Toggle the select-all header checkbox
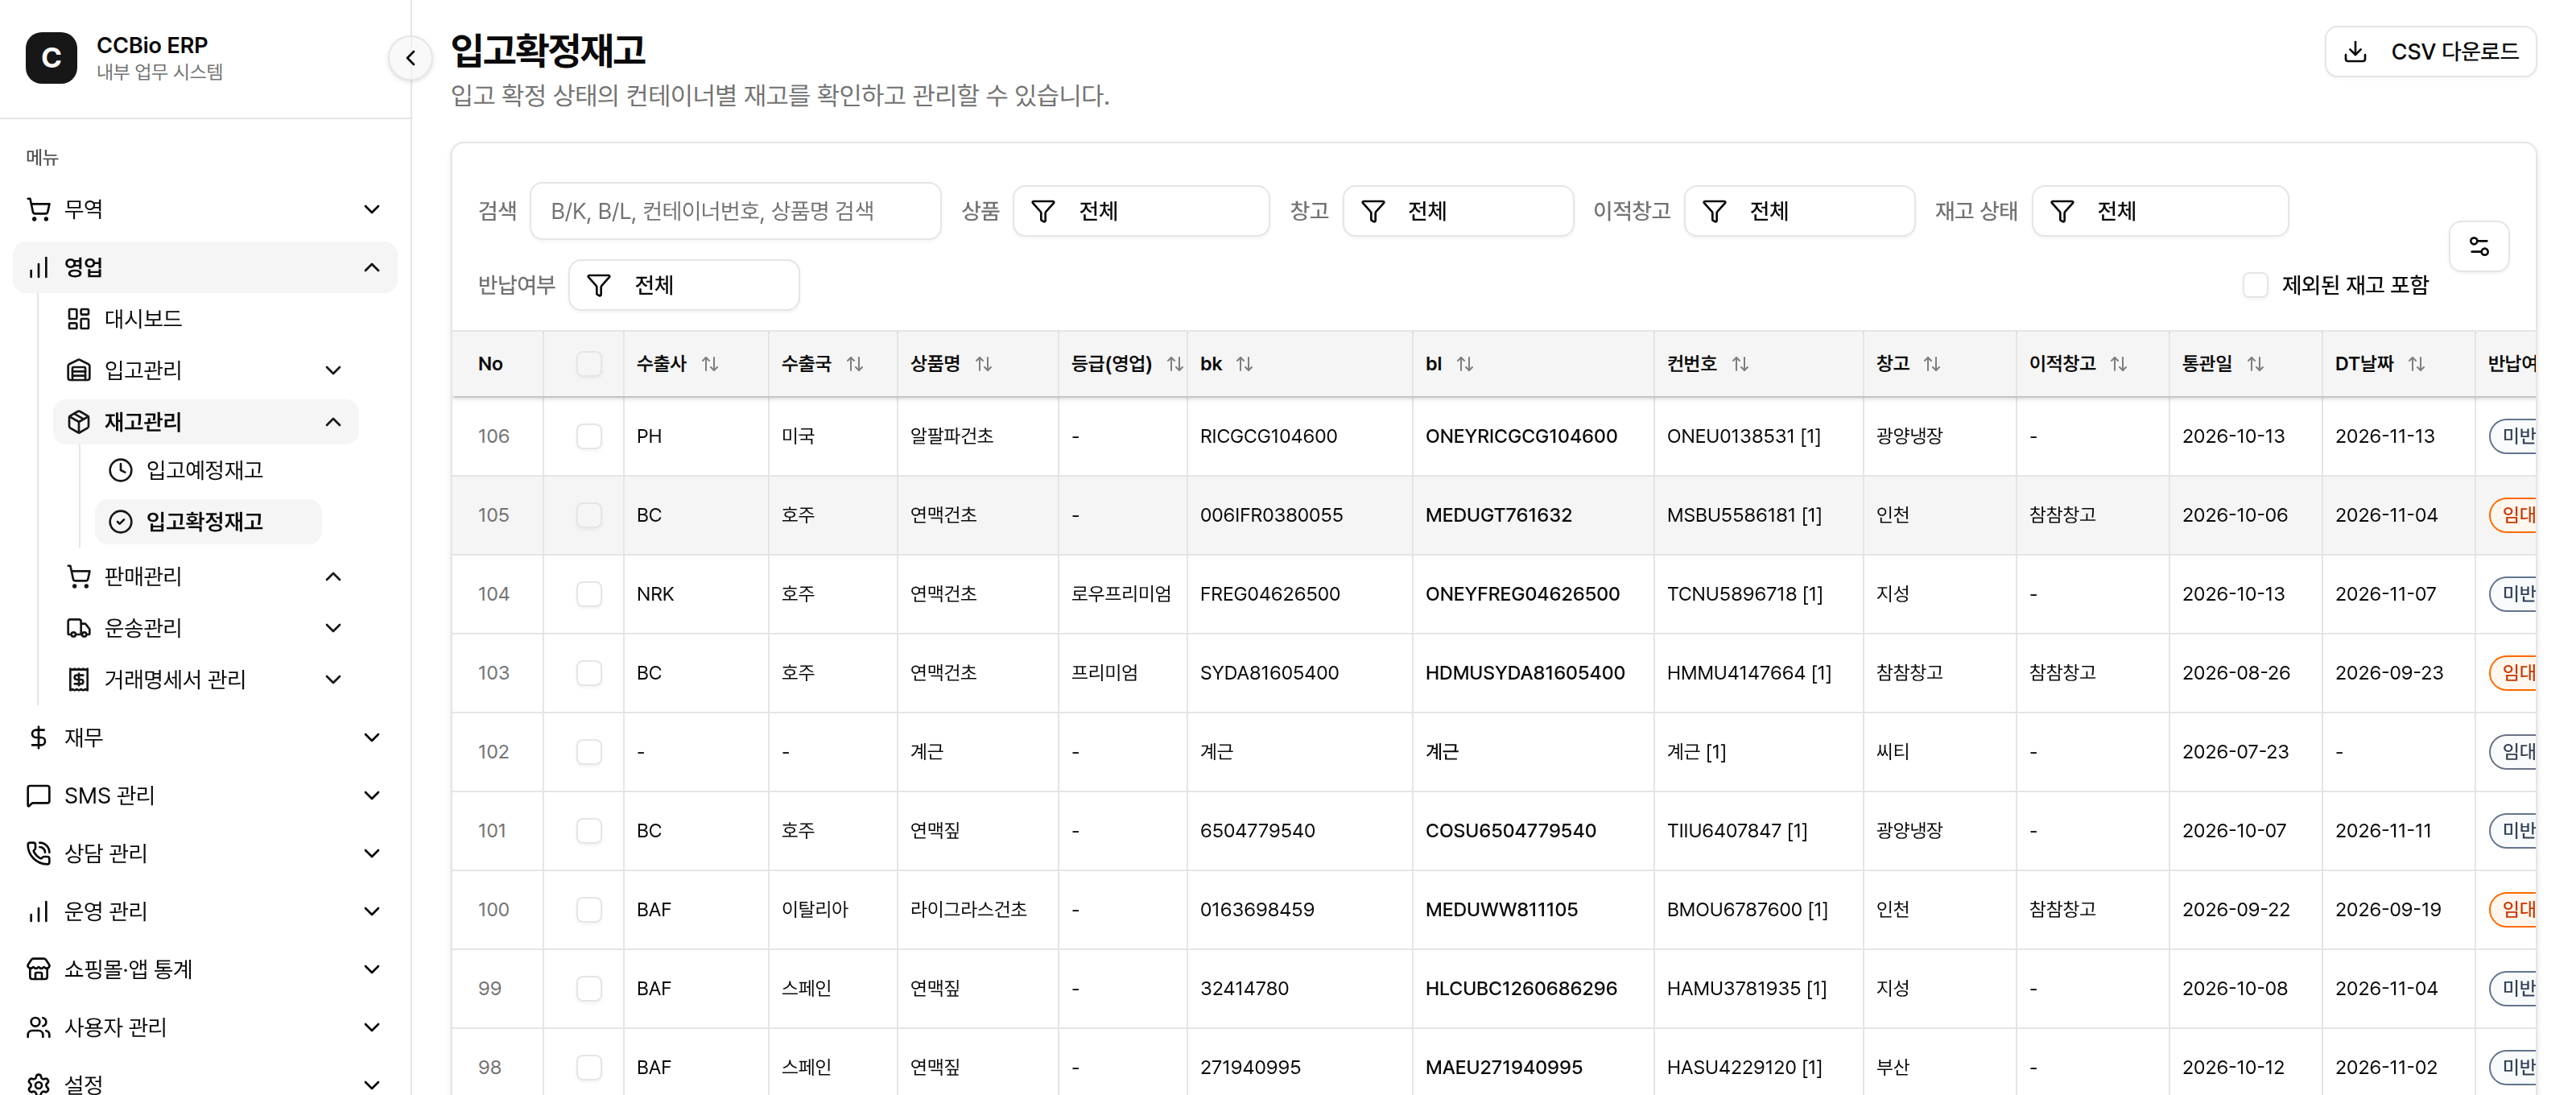This screenshot has width=2576, height=1095. click(x=589, y=364)
